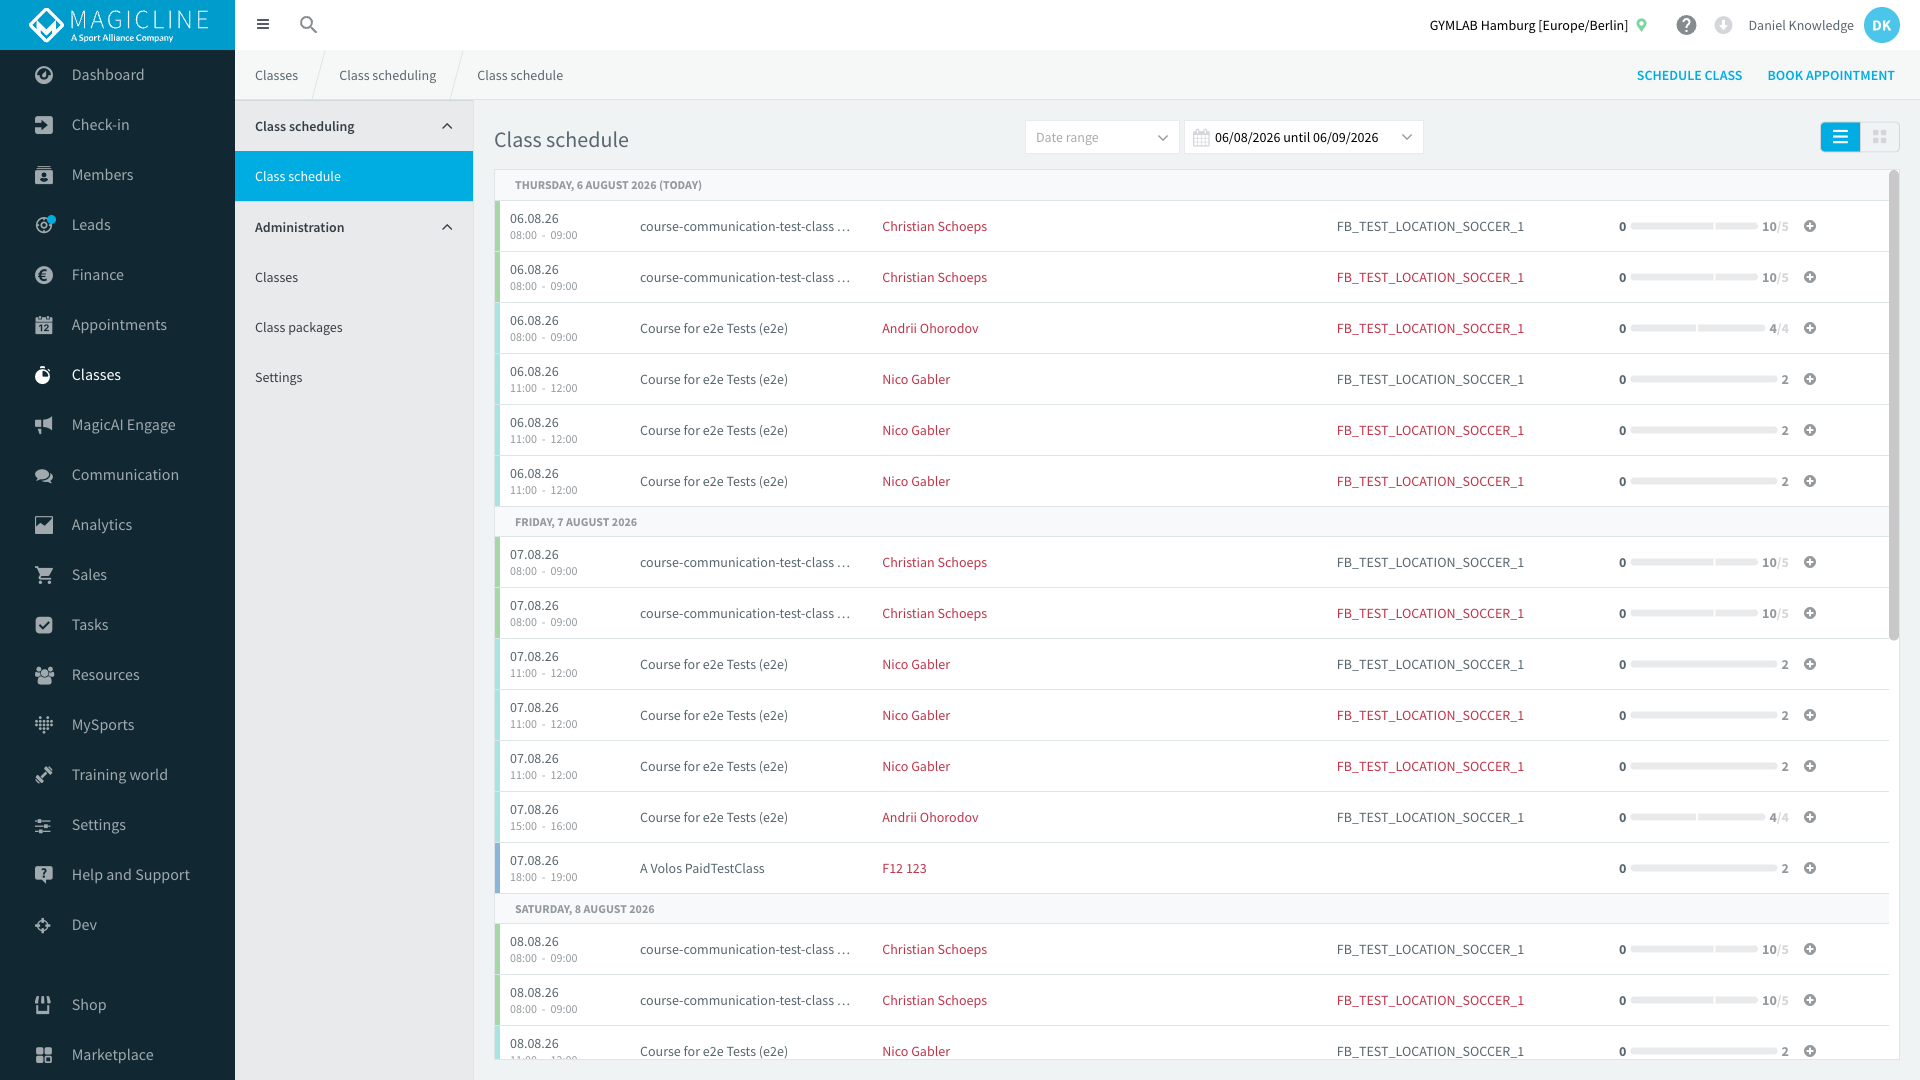
Task: Open Communication in the sidebar
Action: click(x=117, y=475)
